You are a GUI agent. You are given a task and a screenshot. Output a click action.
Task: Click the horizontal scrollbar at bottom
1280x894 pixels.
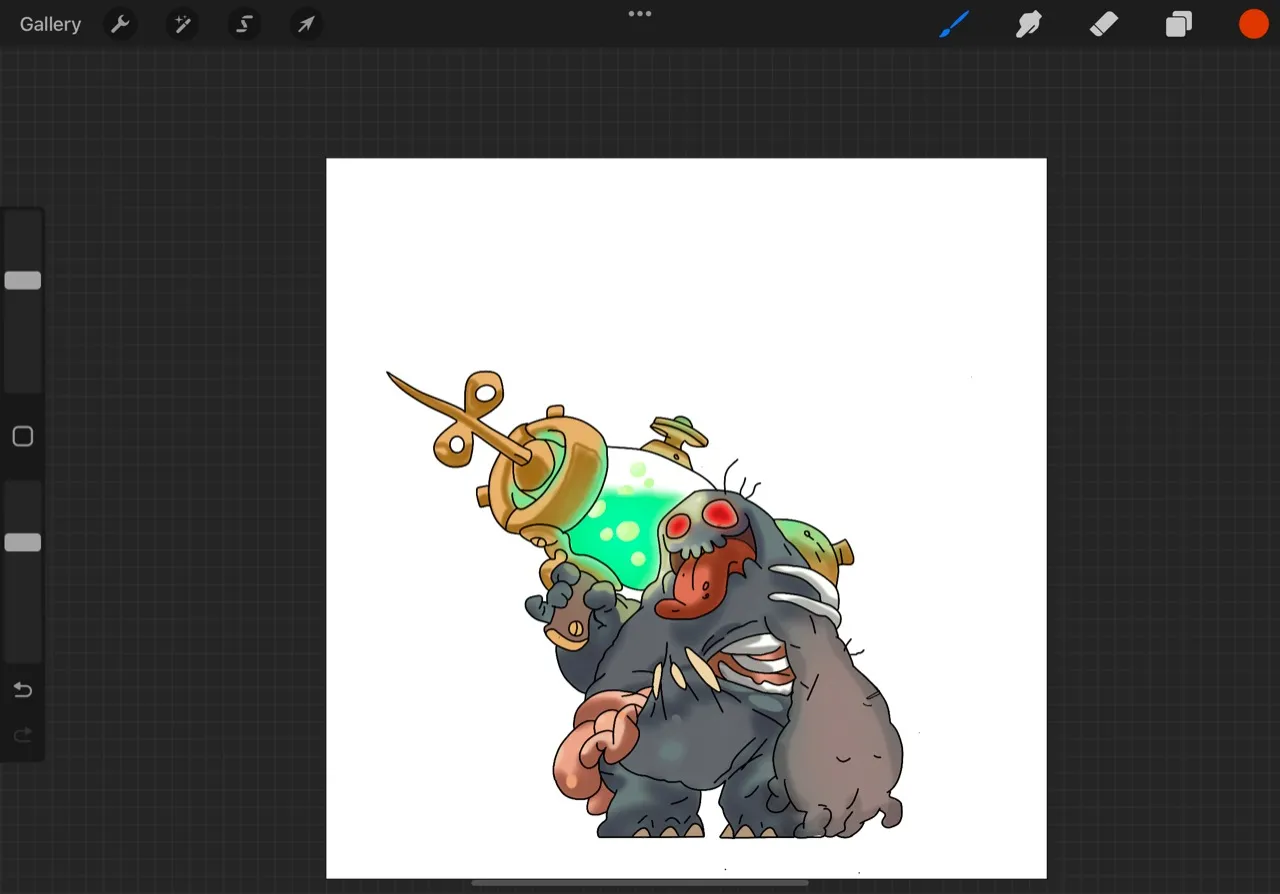tap(640, 883)
